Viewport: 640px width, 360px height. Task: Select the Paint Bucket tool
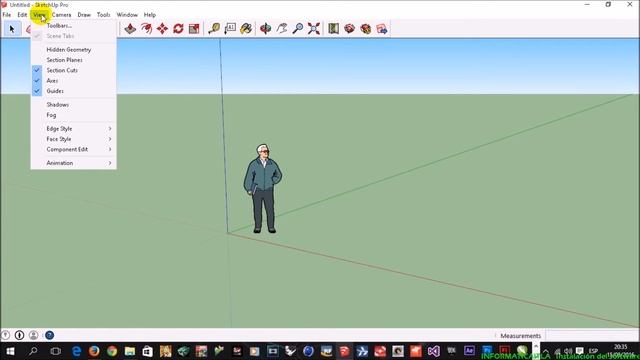[x=246, y=29]
